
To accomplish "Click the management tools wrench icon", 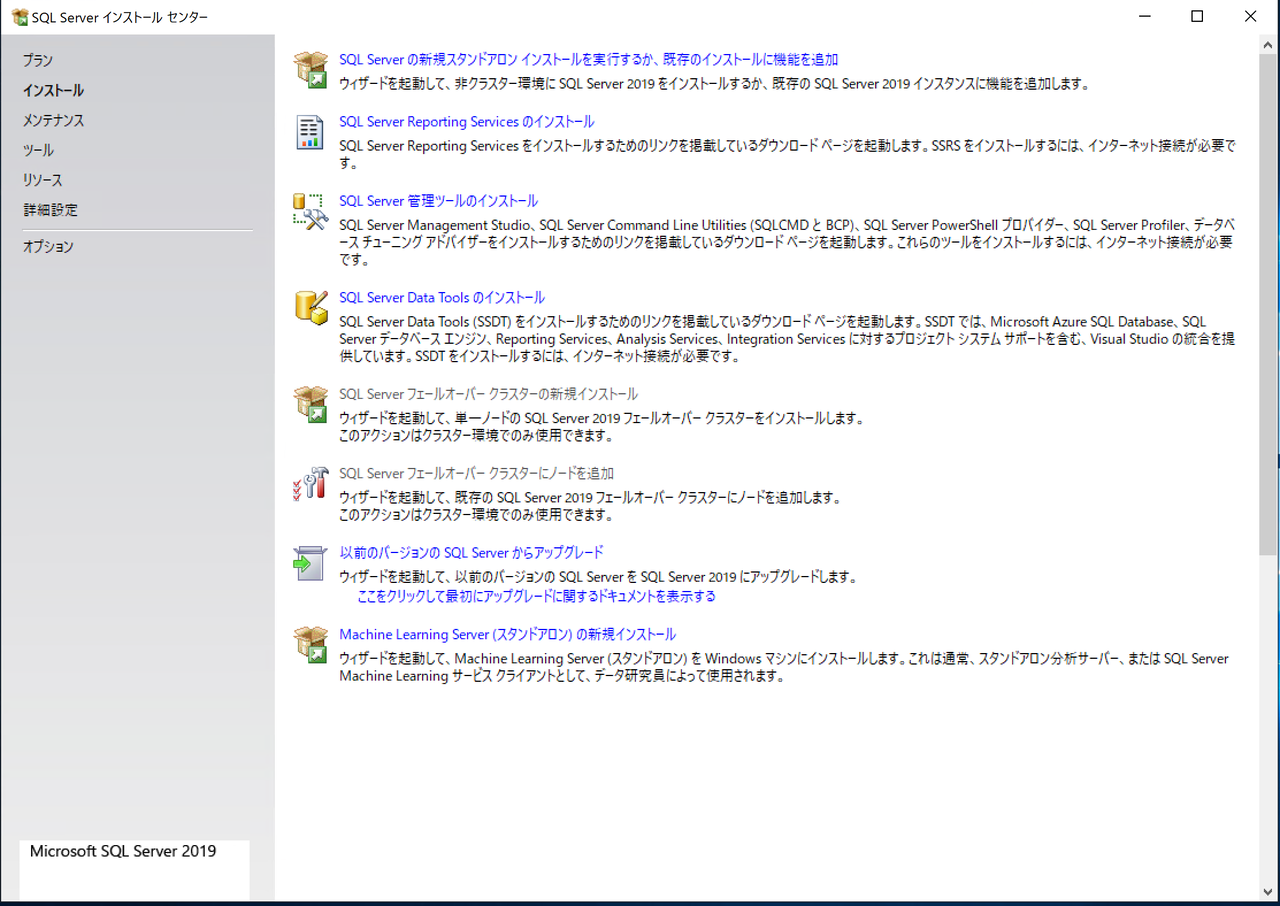I will [x=311, y=212].
